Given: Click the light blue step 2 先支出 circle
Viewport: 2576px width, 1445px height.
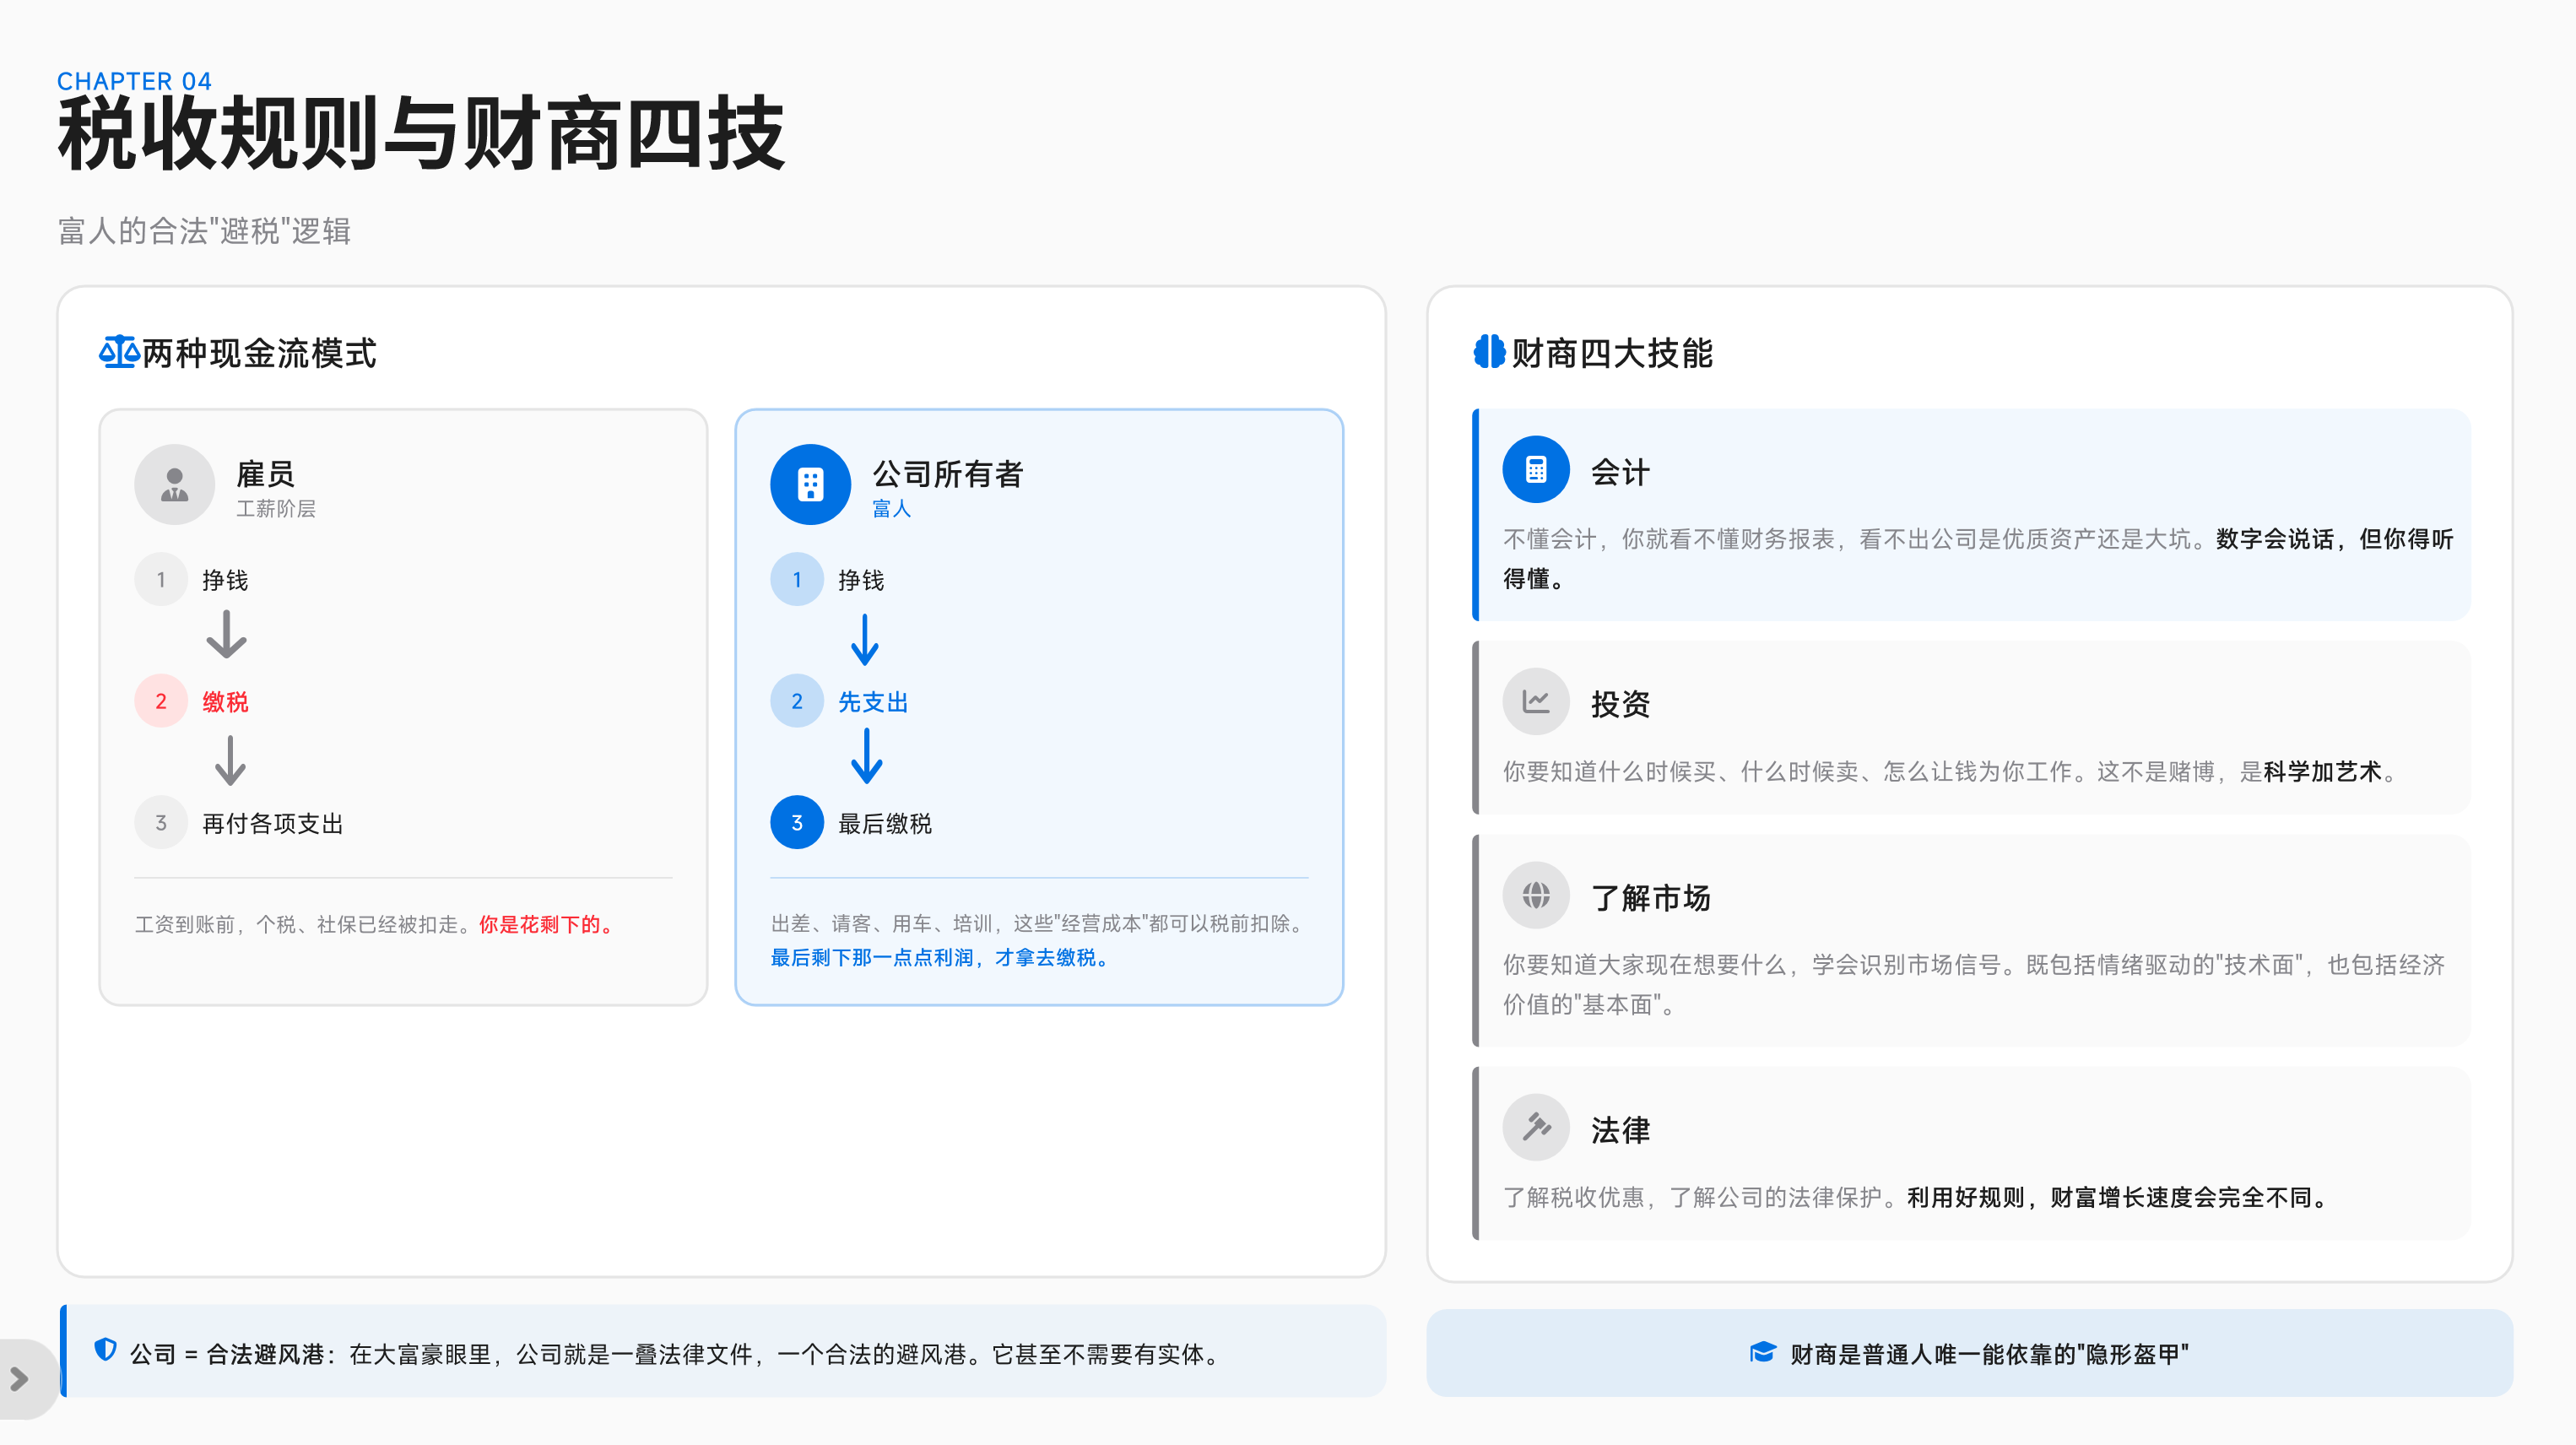Looking at the screenshot, I should [x=797, y=701].
